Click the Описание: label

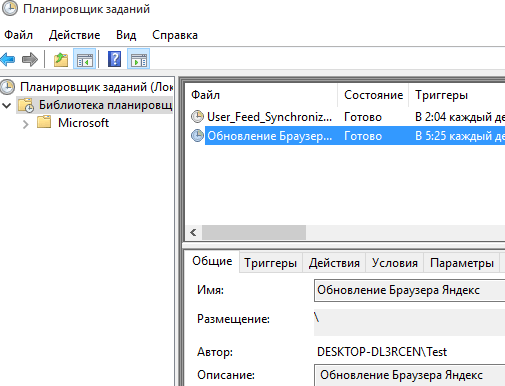tap(226, 375)
